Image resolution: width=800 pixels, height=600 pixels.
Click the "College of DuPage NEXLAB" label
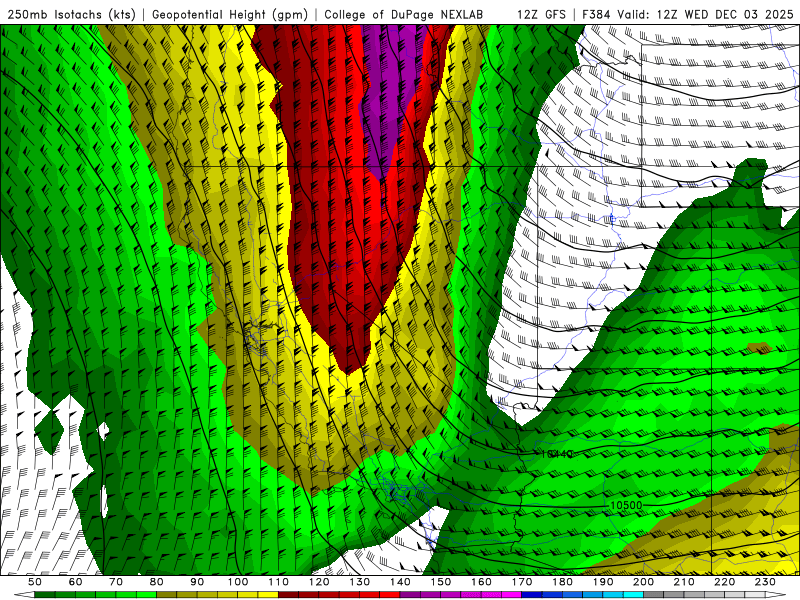[x=404, y=14]
